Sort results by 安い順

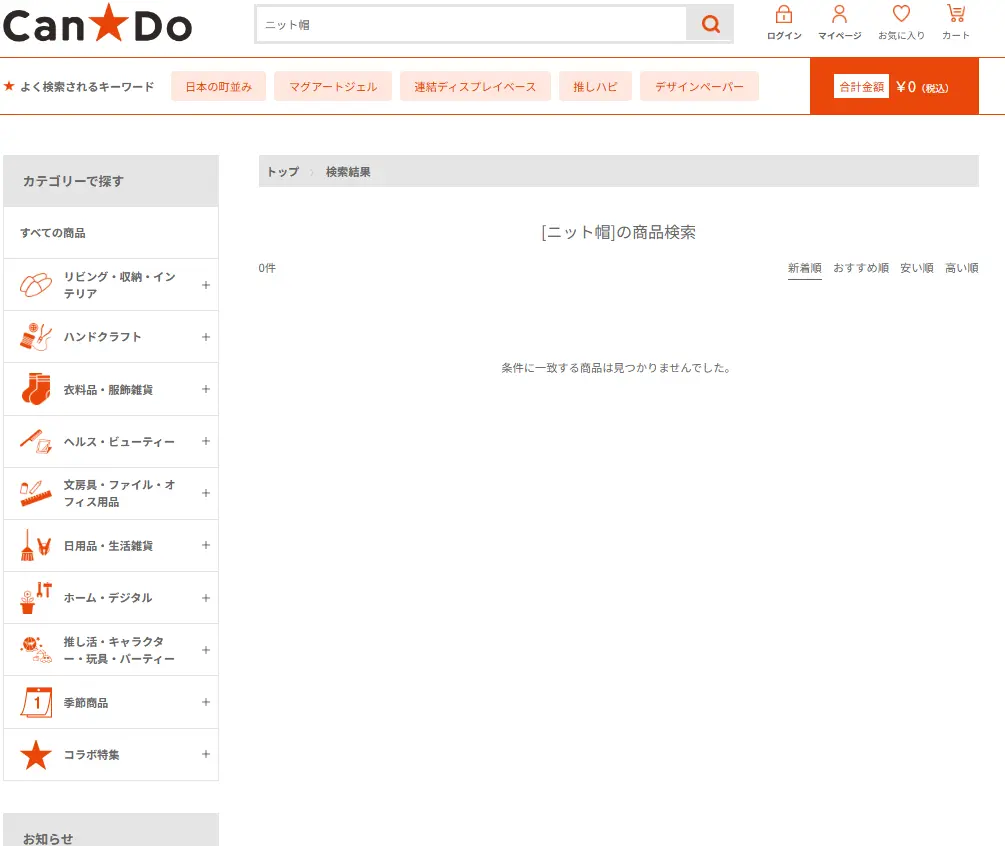916,267
